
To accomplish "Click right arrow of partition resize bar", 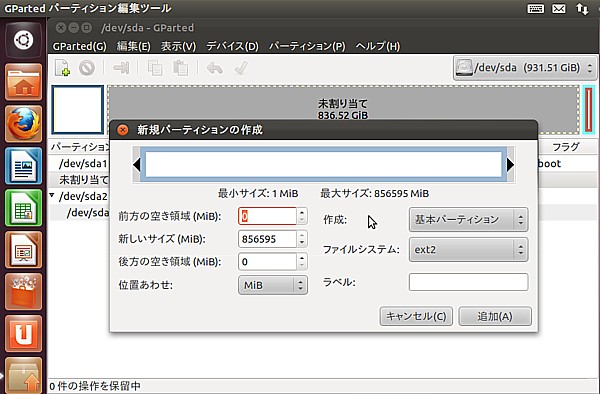I will pos(510,165).
